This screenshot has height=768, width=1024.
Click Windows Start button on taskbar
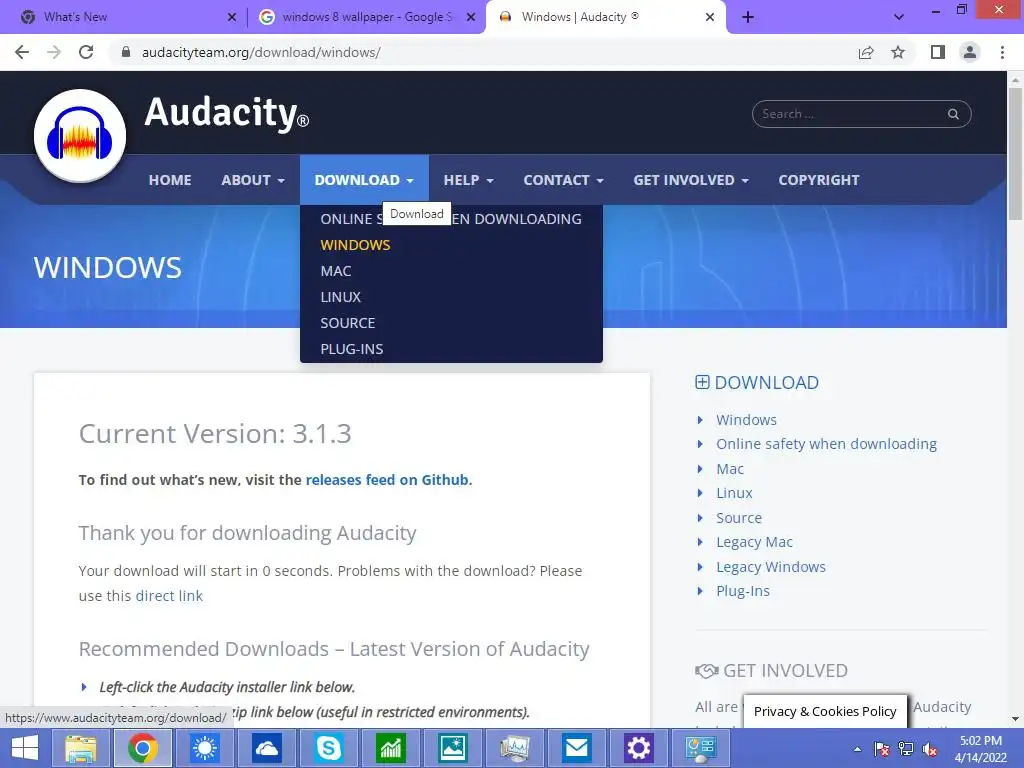(x=25, y=748)
